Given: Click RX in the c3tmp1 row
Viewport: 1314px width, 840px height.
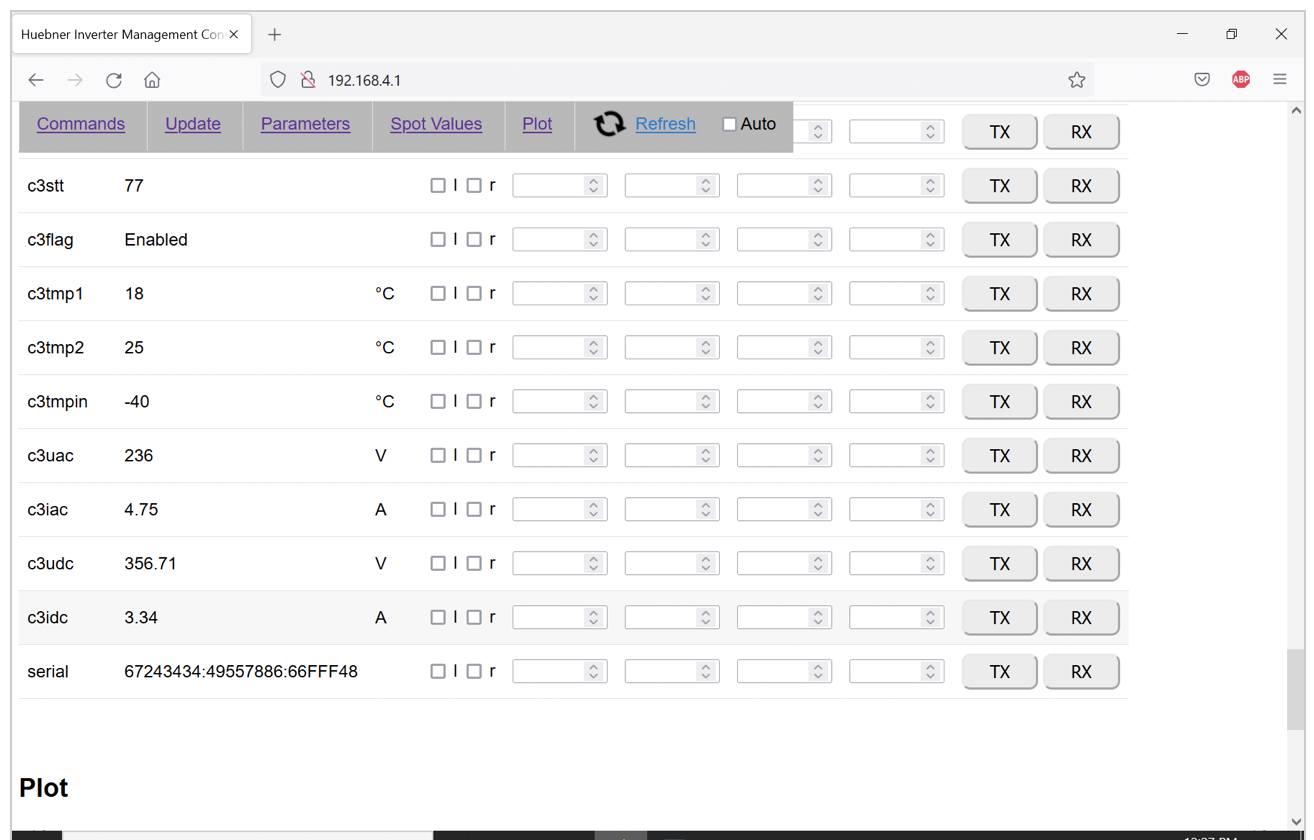Looking at the screenshot, I should click(1081, 294).
